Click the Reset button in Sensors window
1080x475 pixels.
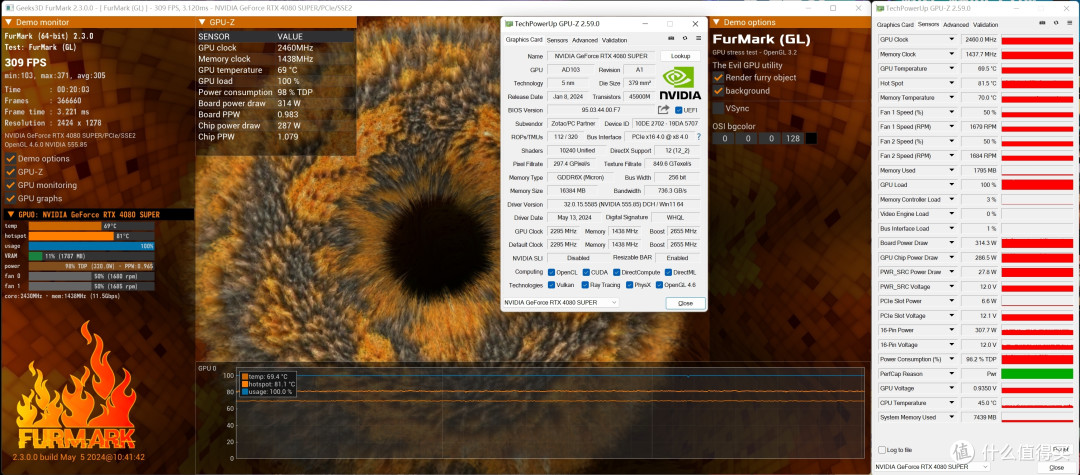pos(1061,450)
